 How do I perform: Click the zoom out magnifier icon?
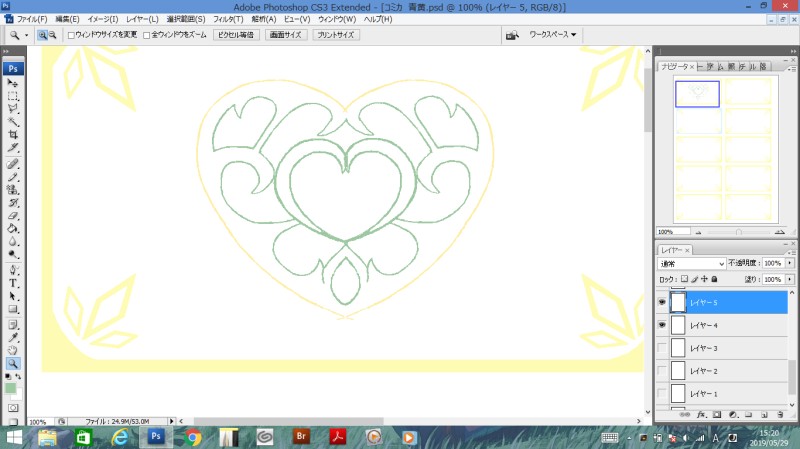click(x=51, y=35)
